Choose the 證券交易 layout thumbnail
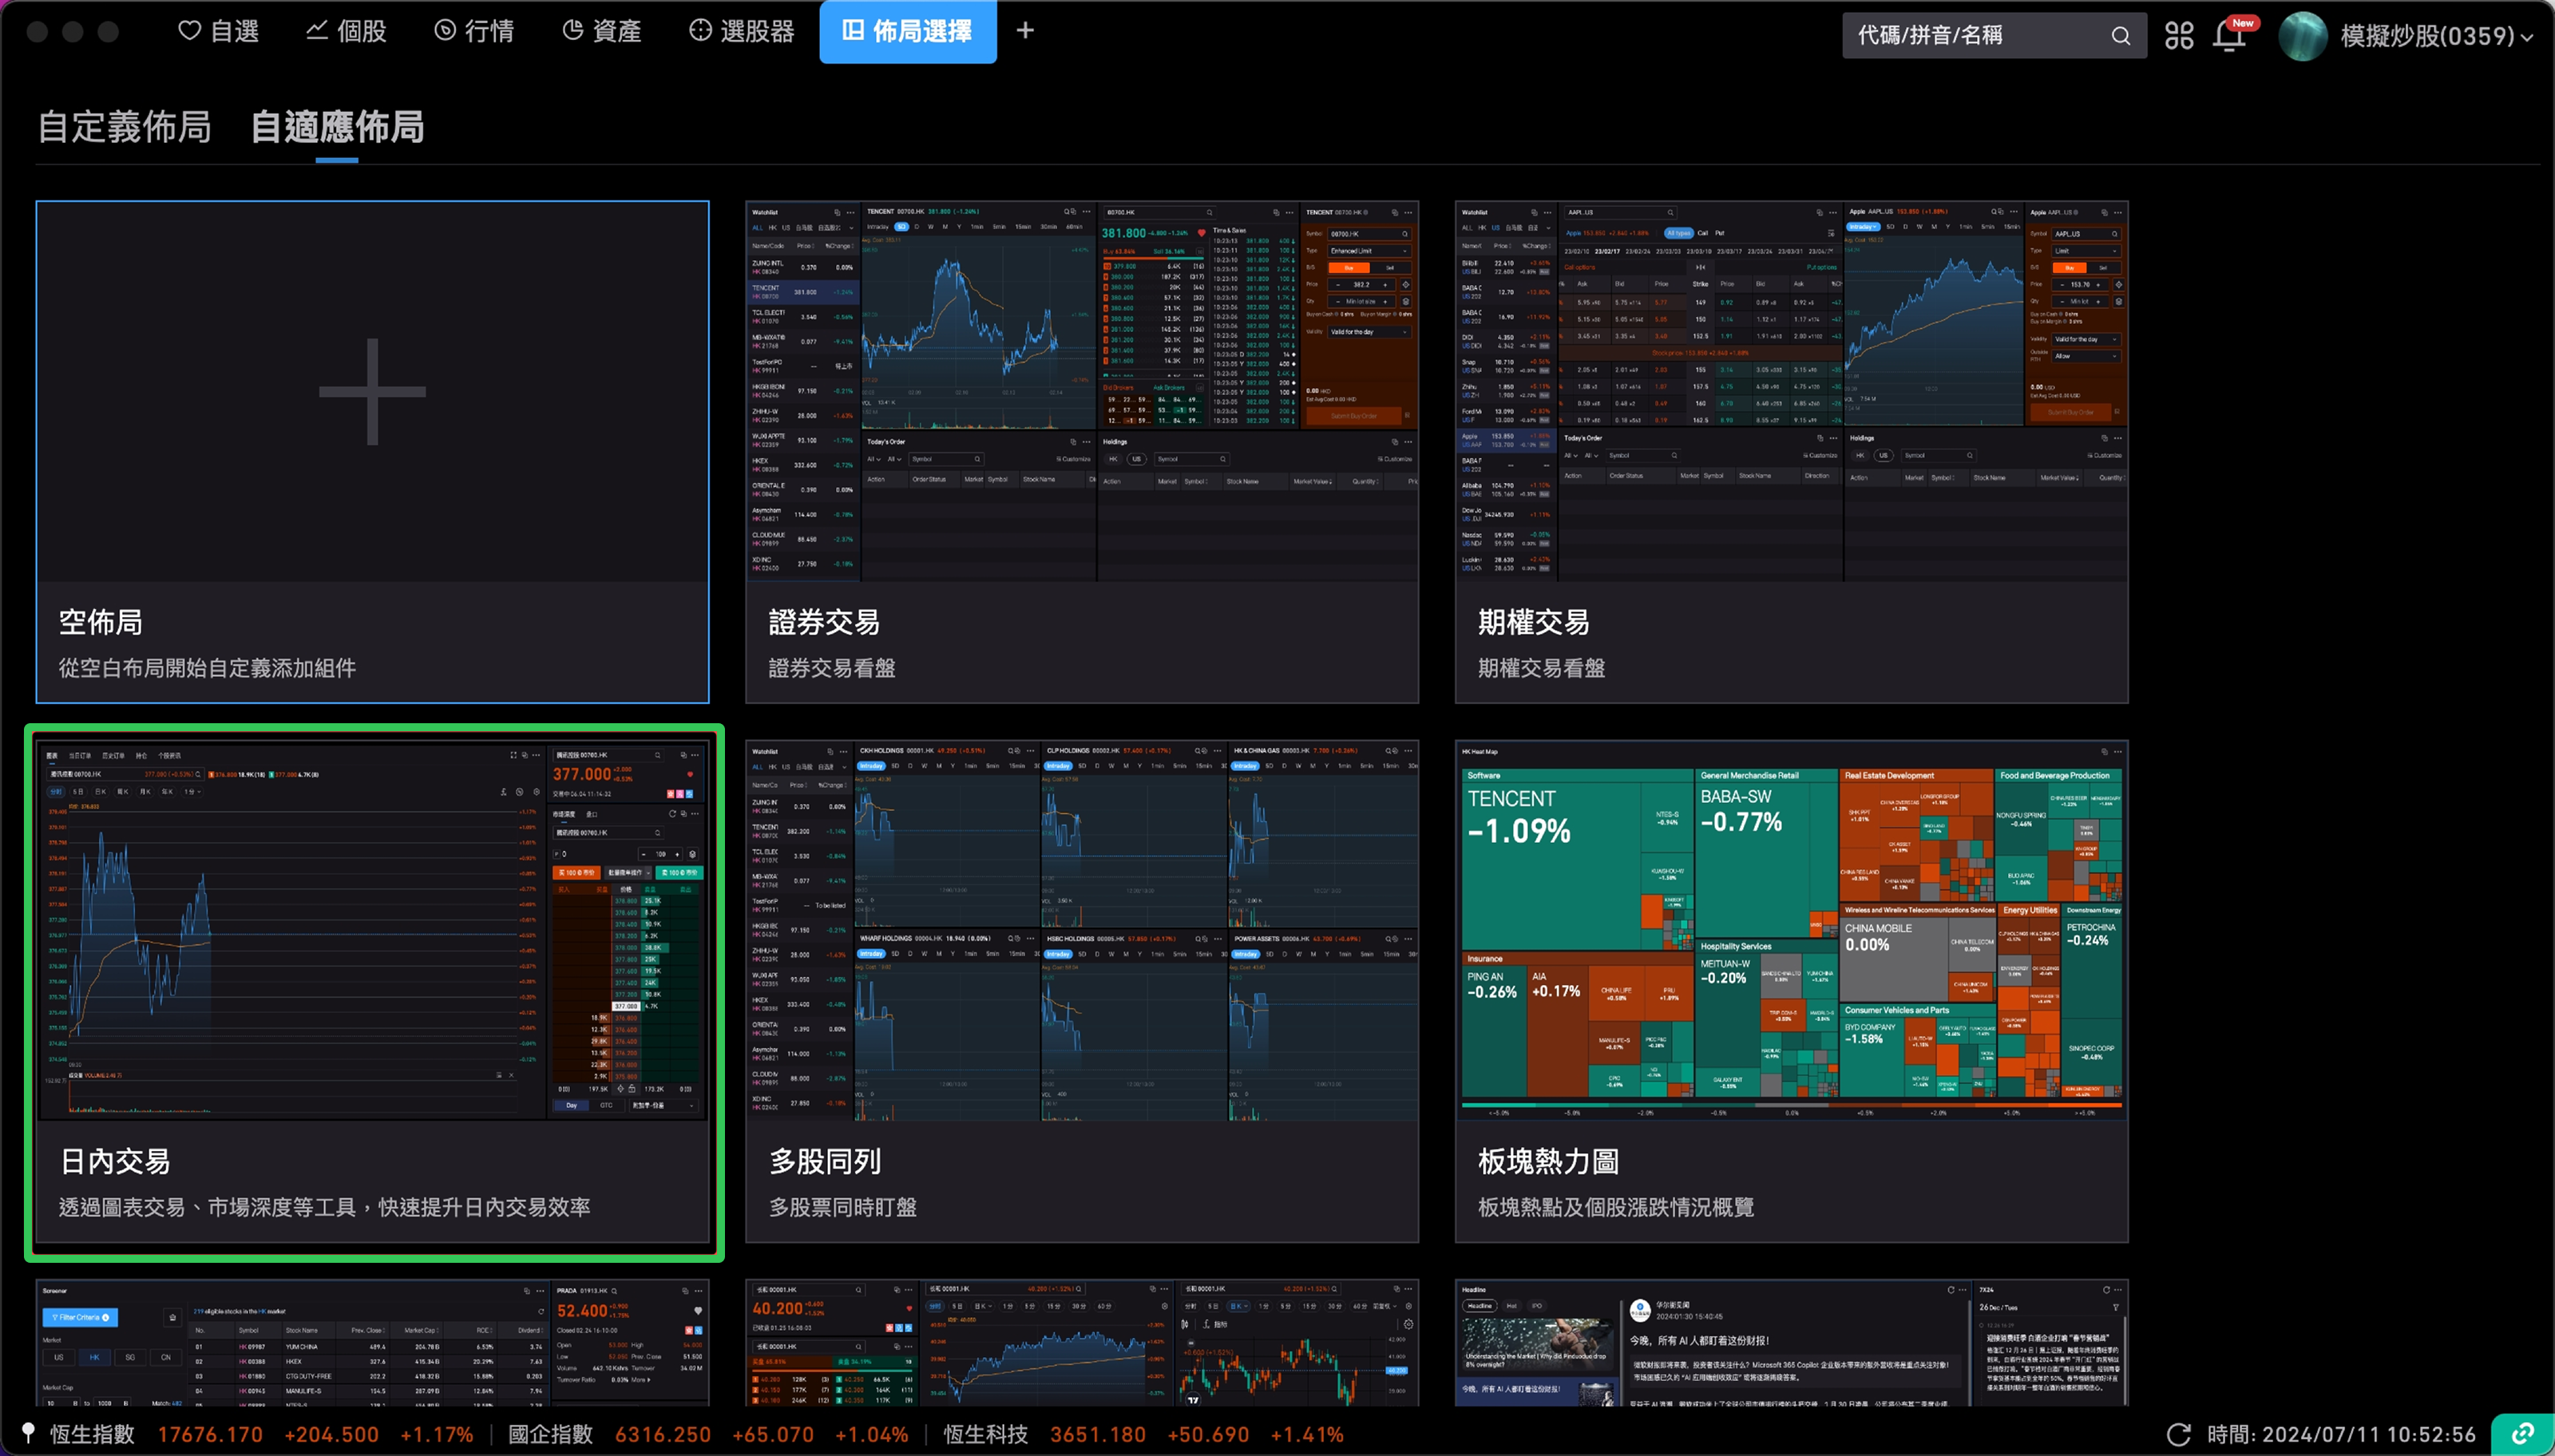 pyautogui.click(x=1081, y=451)
